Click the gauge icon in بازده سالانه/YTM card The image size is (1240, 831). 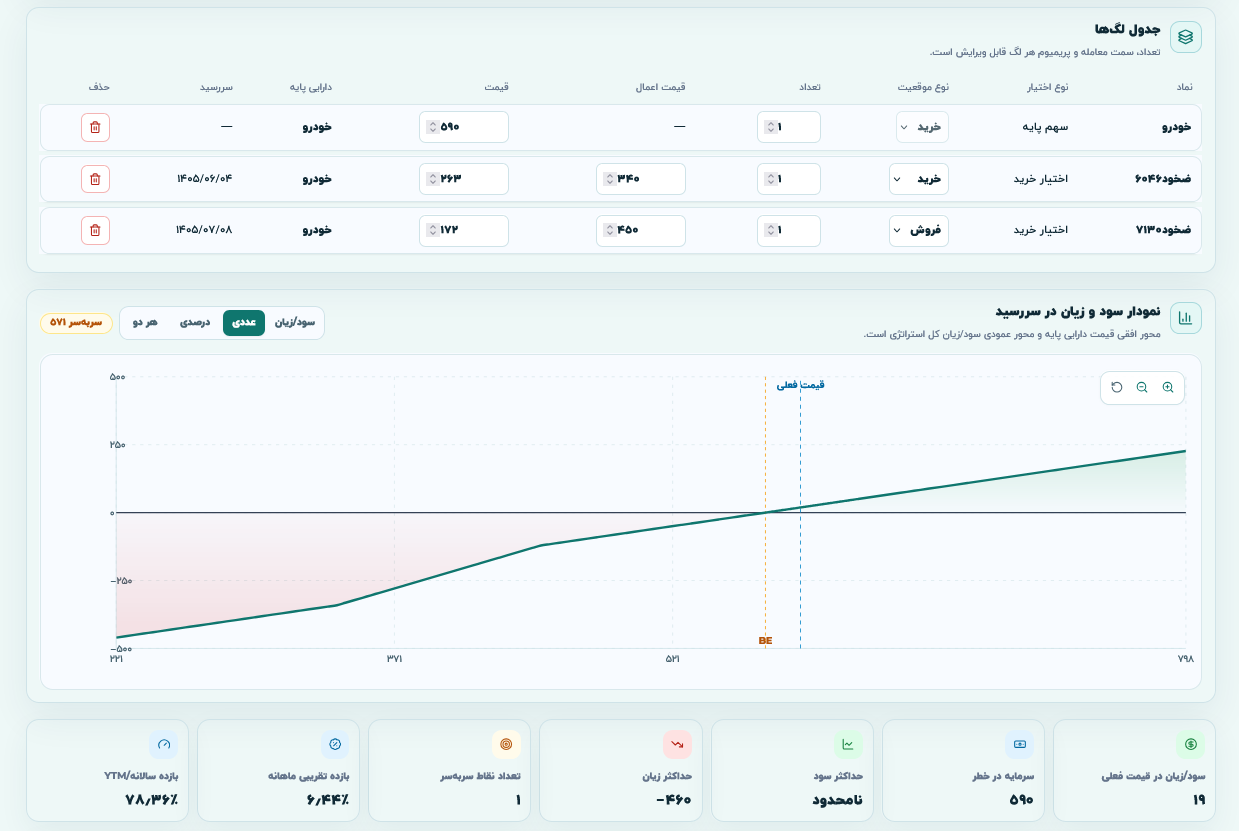(x=164, y=744)
